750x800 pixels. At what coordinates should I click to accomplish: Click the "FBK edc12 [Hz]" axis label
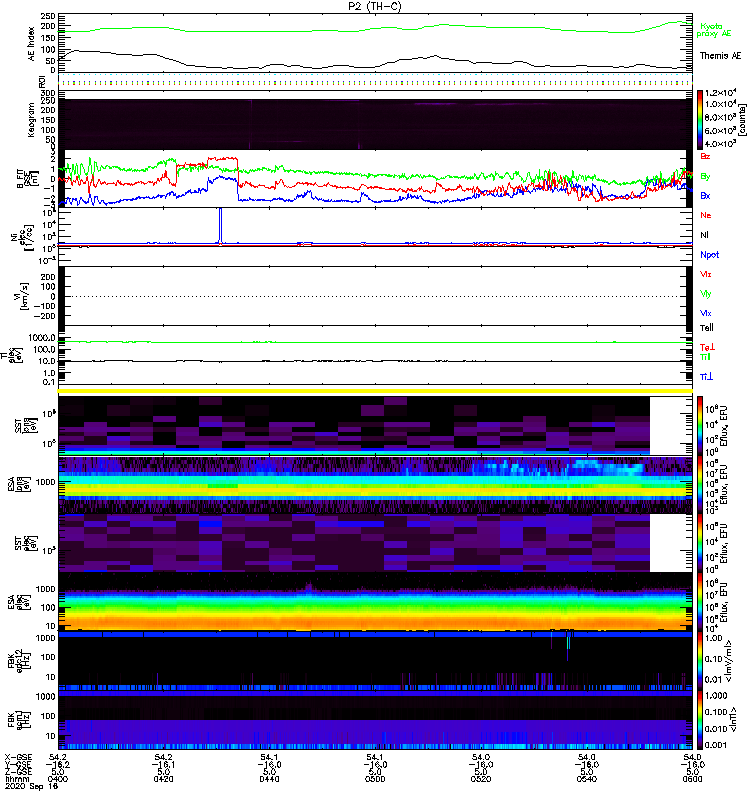[x=17, y=660]
